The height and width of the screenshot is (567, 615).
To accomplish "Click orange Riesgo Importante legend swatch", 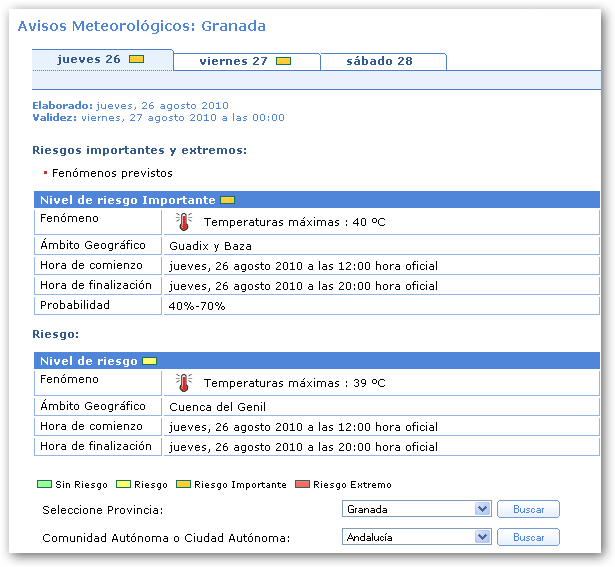I will 185,485.
